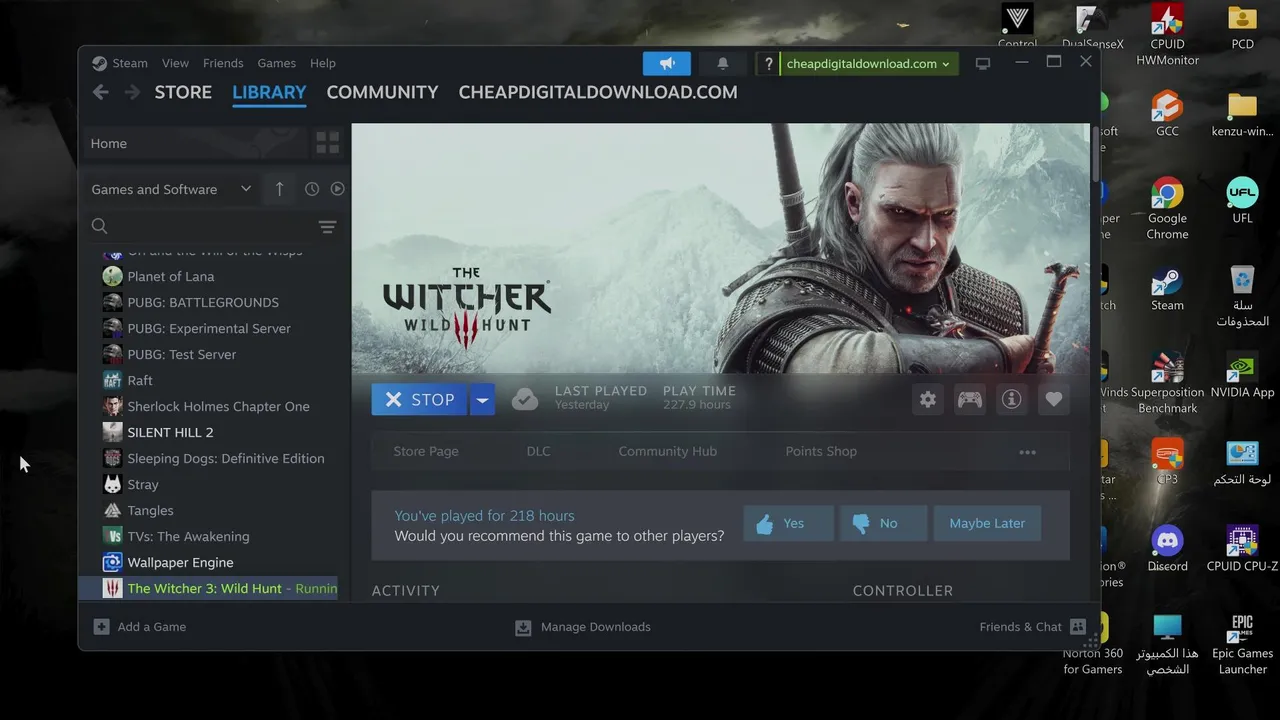Open the Steam menu
1280x720 pixels.
pos(129,63)
